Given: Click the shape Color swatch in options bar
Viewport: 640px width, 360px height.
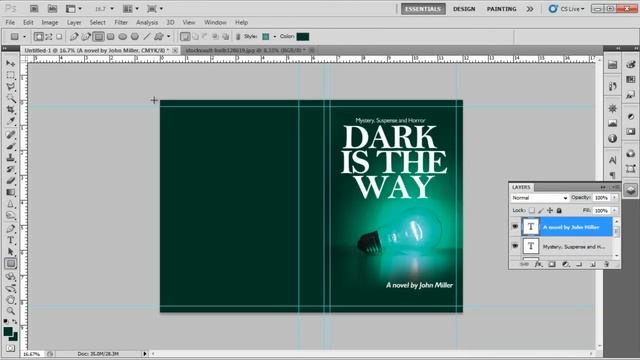Looking at the screenshot, I should 303,37.
